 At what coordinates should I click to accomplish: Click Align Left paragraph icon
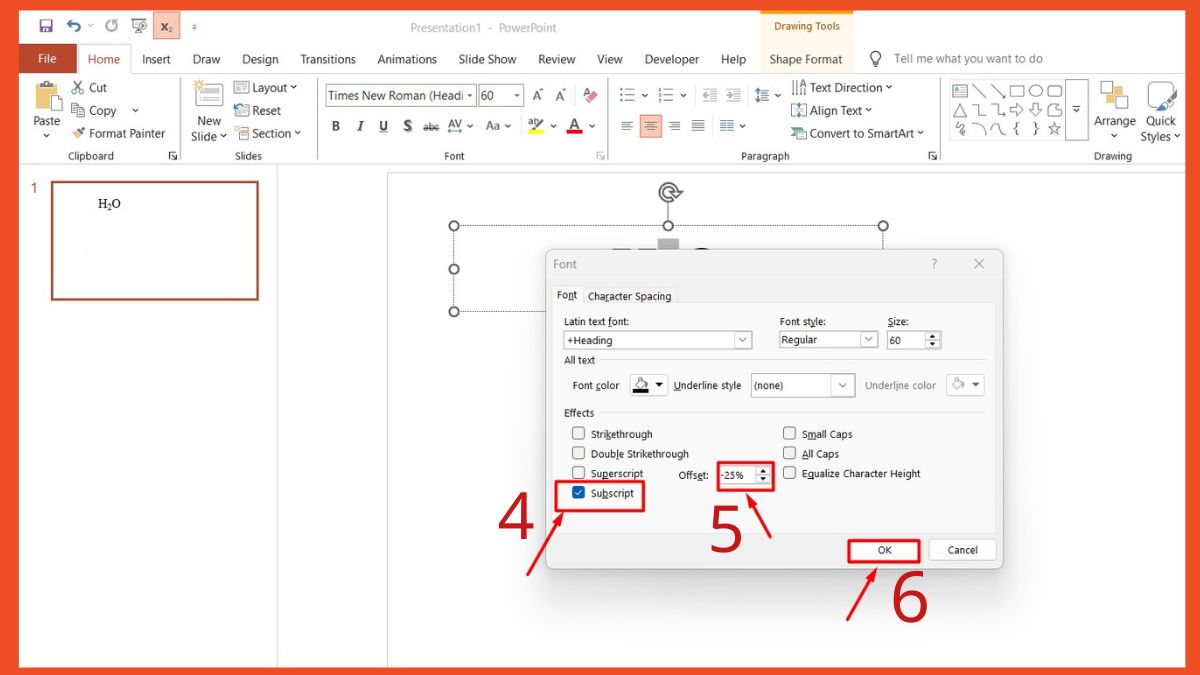[x=627, y=126]
